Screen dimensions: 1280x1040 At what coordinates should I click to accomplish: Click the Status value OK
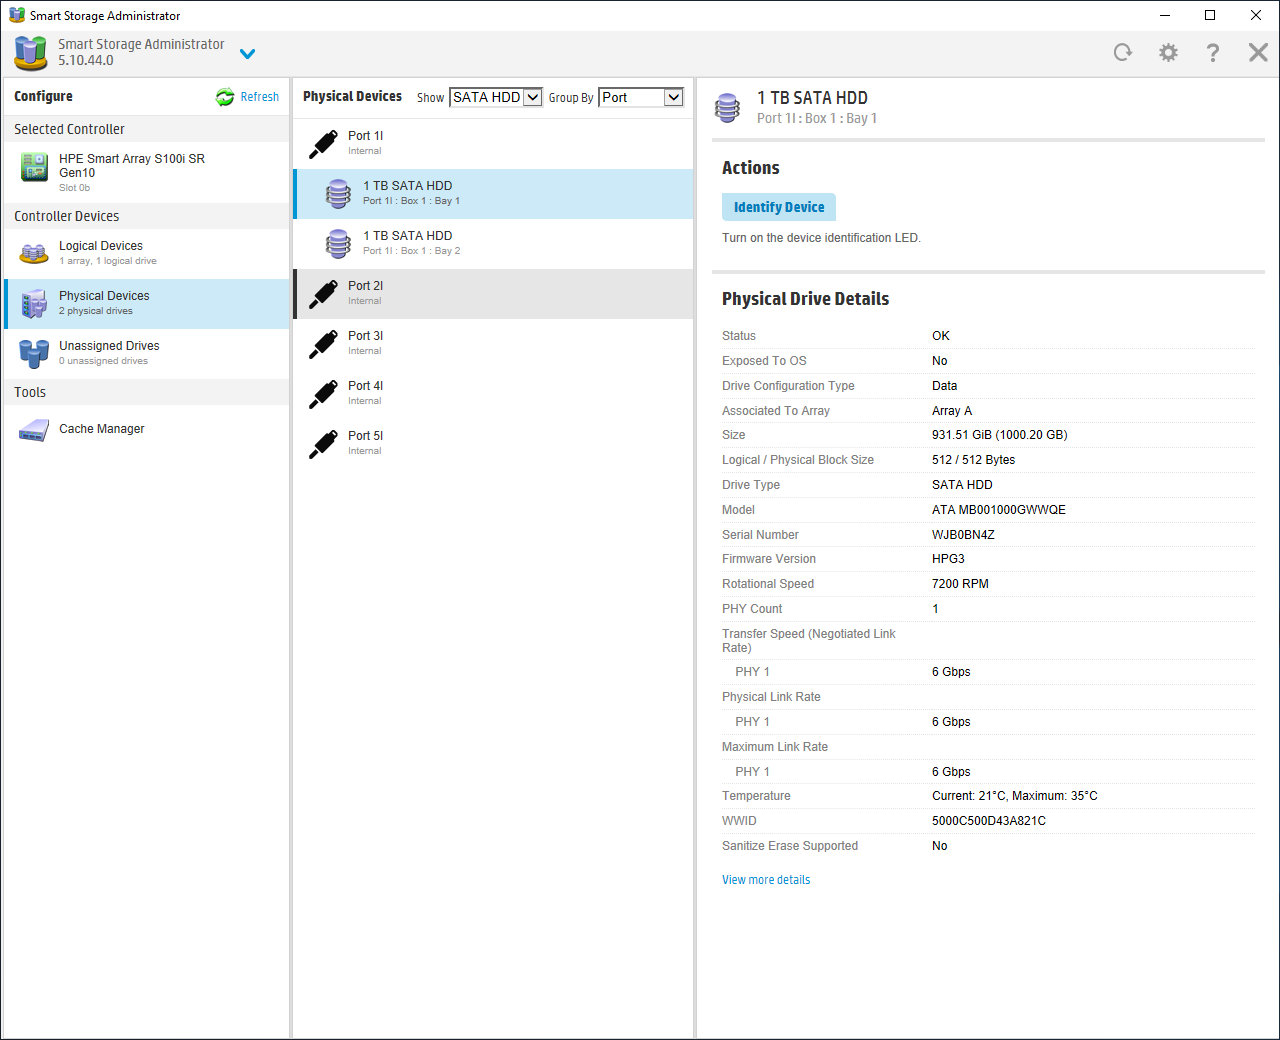tap(941, 336)
